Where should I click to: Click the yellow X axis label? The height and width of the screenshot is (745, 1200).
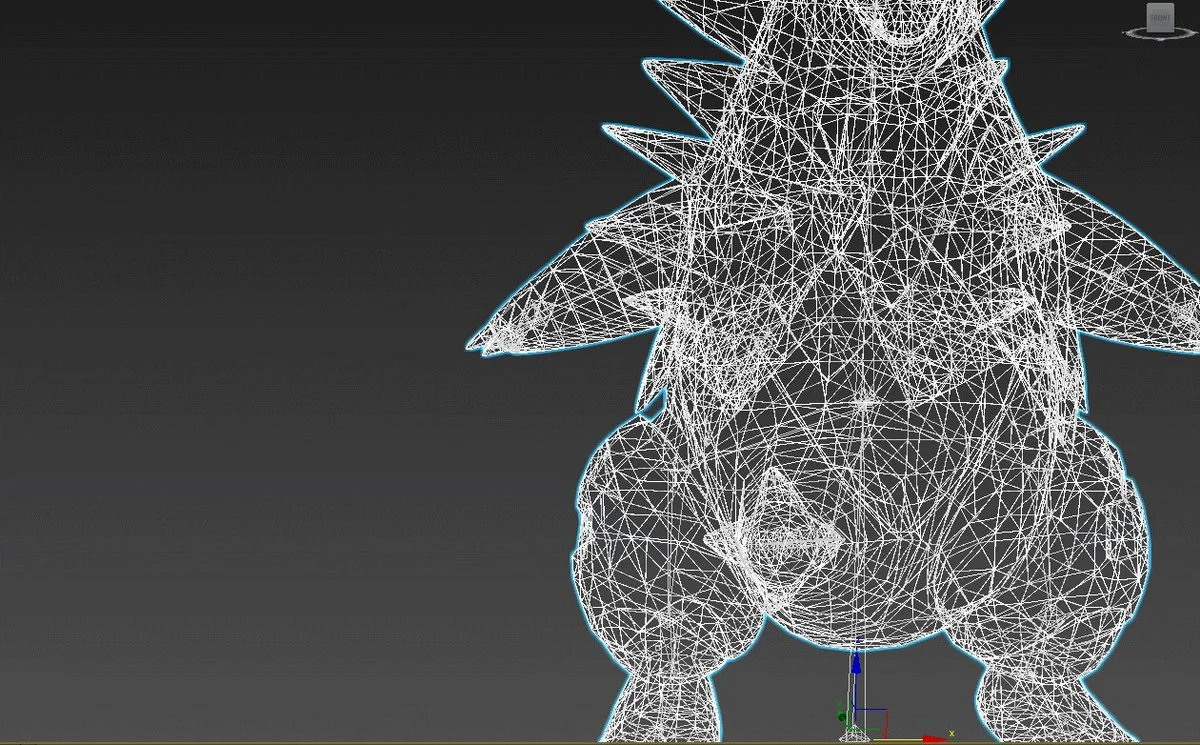pyautogui.click(x=952, y=734)
